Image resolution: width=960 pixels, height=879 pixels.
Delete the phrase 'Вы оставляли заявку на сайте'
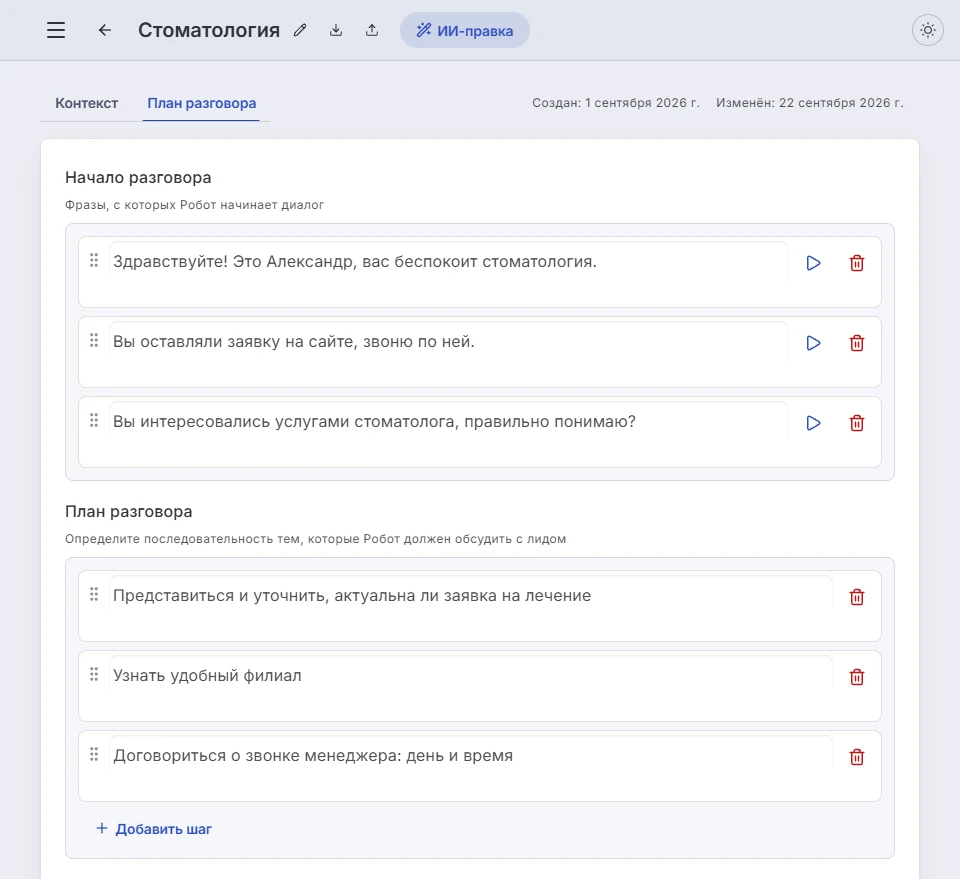pyautogui.click(x=857, y=343)
